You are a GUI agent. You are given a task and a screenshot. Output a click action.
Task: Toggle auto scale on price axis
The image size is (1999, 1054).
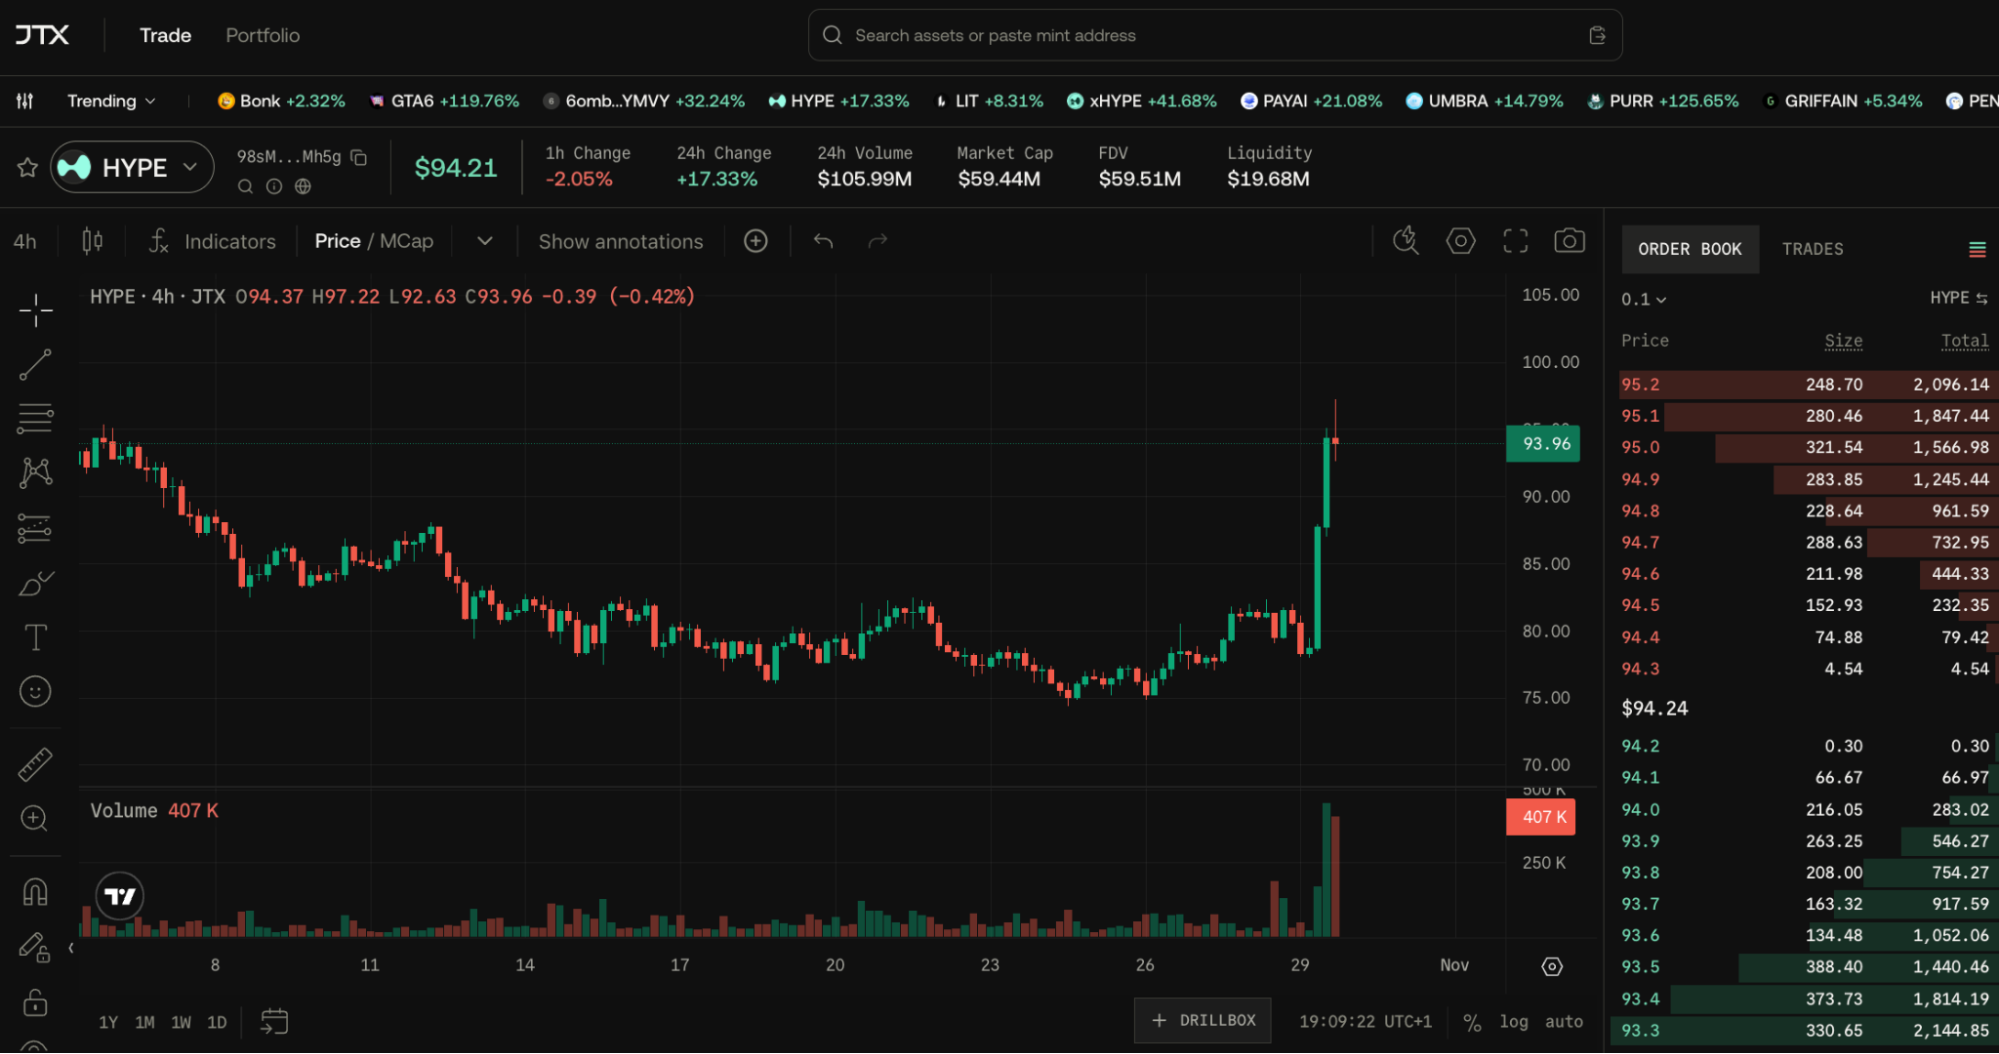1564,1021
